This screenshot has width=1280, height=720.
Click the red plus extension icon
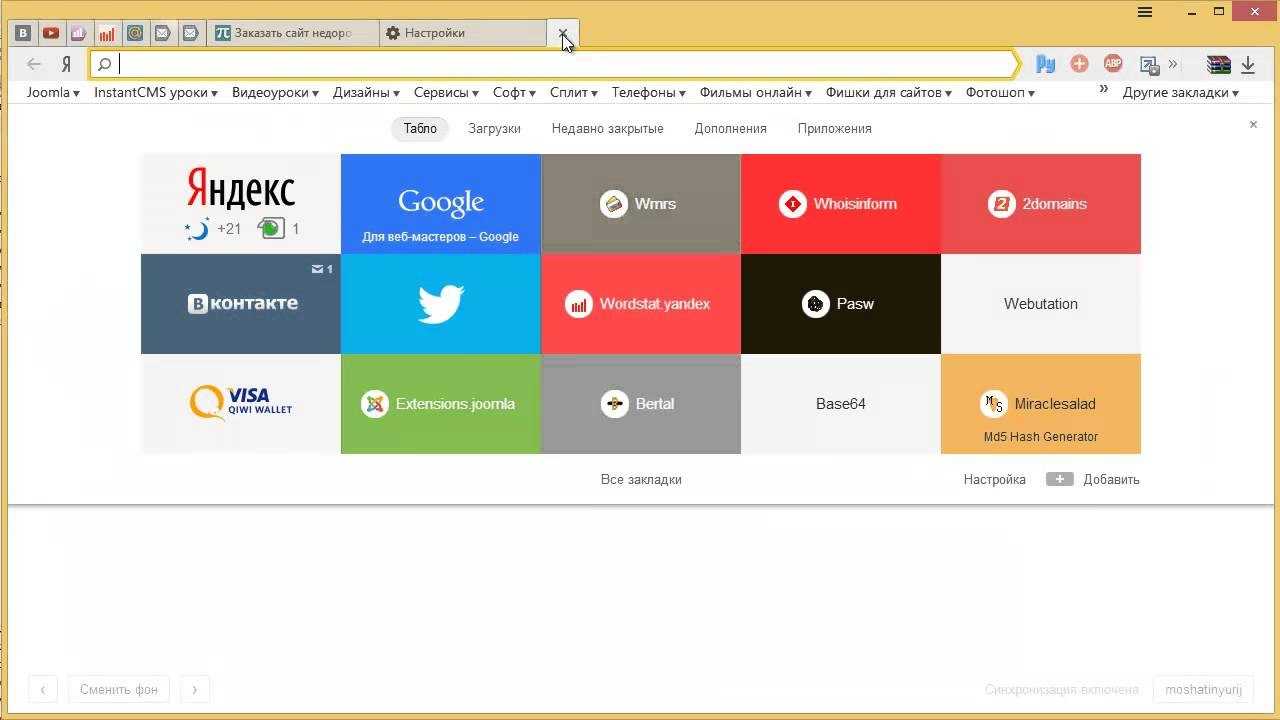coord(1079,64)
